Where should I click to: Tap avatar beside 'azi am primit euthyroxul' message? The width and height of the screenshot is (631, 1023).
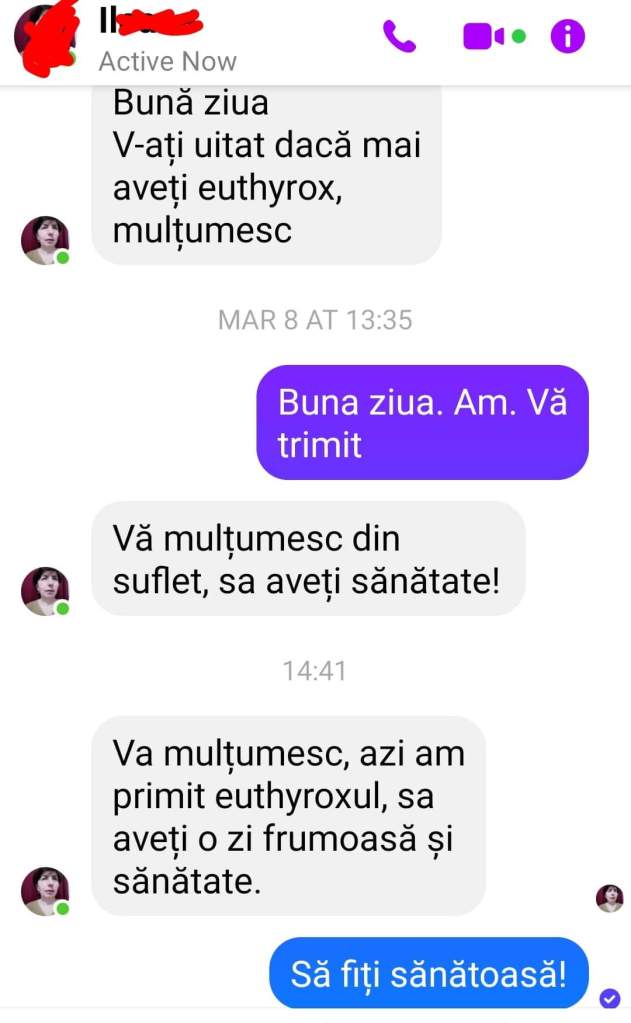pyautogui.click(x=45, y=891)
